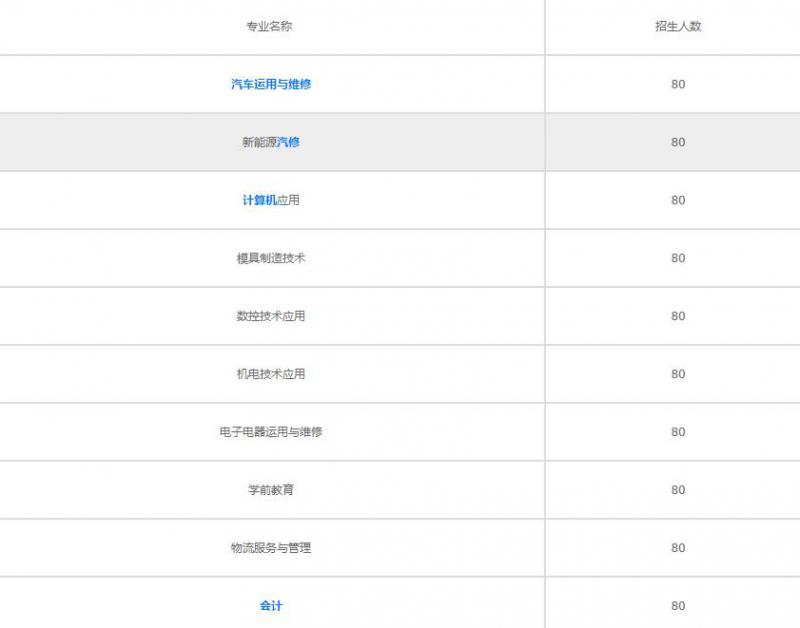Click the 电子电器运用与维修 major name

(x=271, y=432)
